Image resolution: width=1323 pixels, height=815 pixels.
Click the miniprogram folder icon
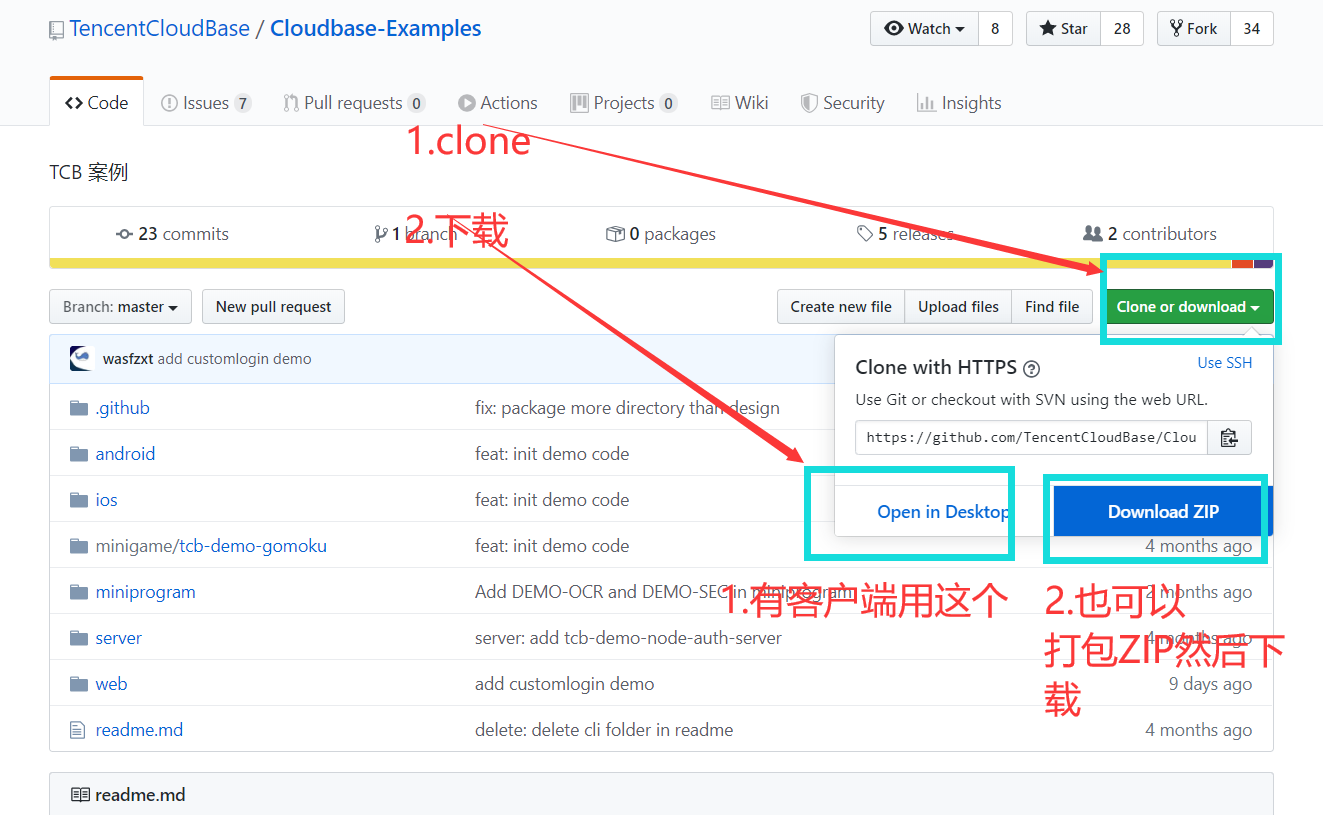(x=79, y=591)
